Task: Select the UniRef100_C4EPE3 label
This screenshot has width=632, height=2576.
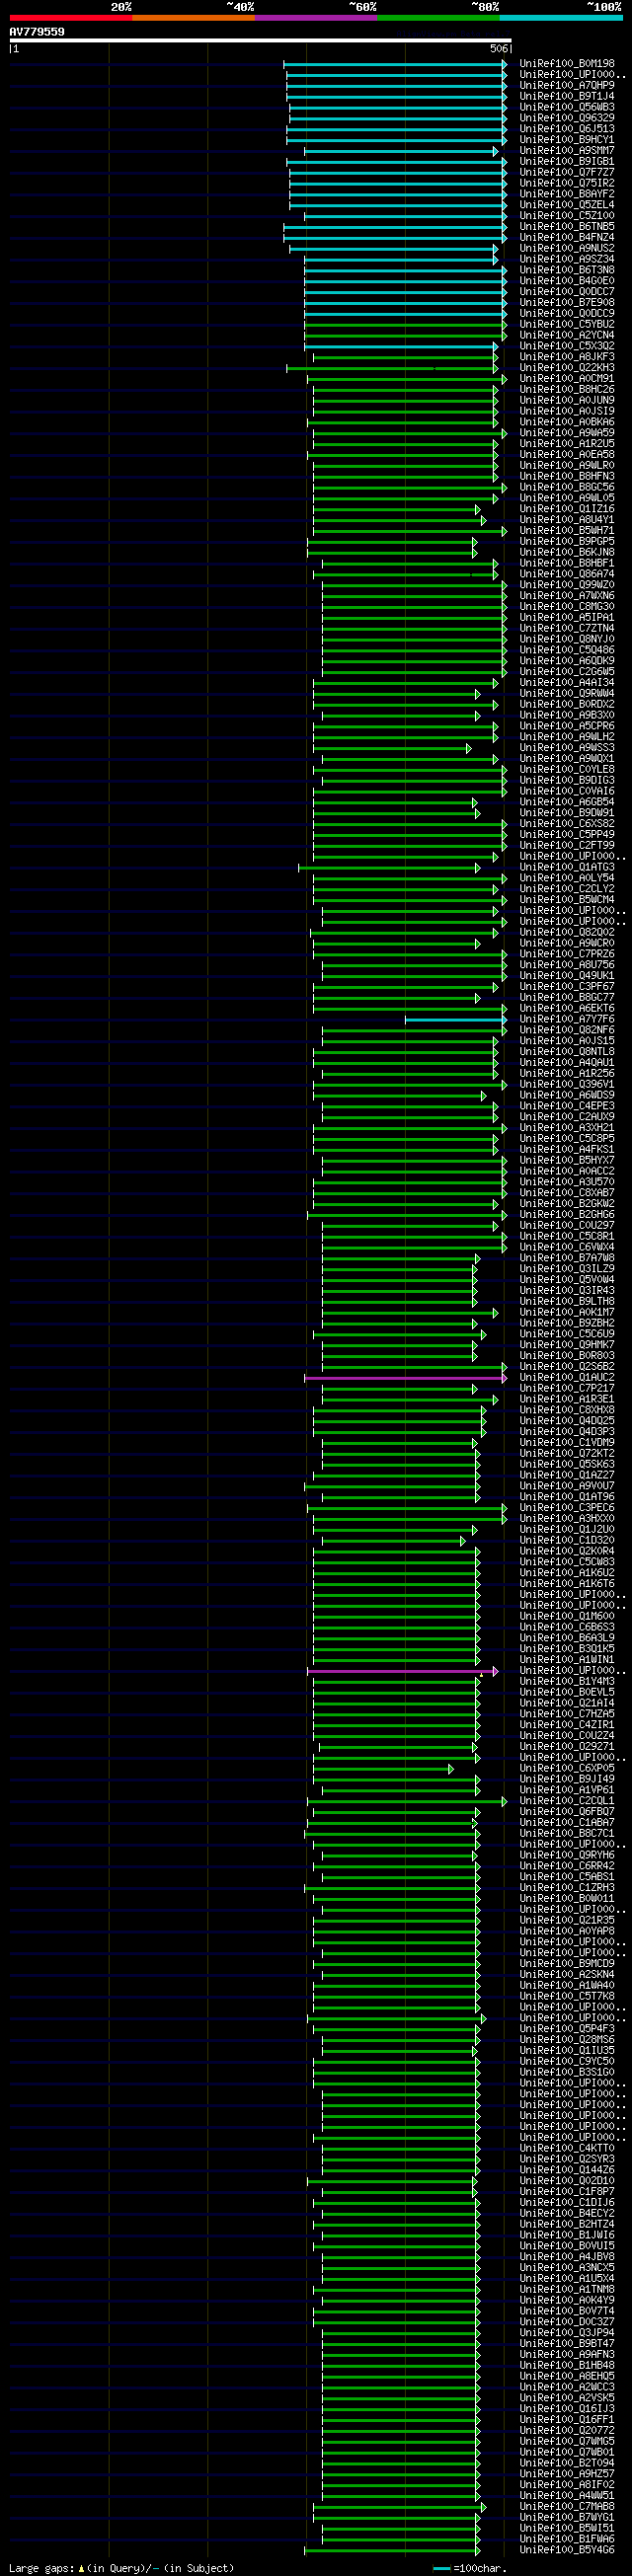Action: point(567,1107)
